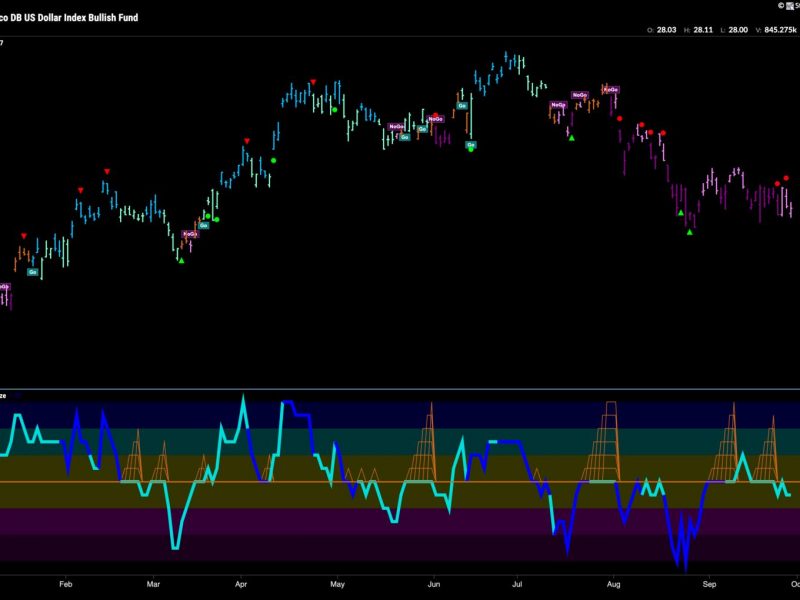Click the May label on the time axis

pos(337,584)
